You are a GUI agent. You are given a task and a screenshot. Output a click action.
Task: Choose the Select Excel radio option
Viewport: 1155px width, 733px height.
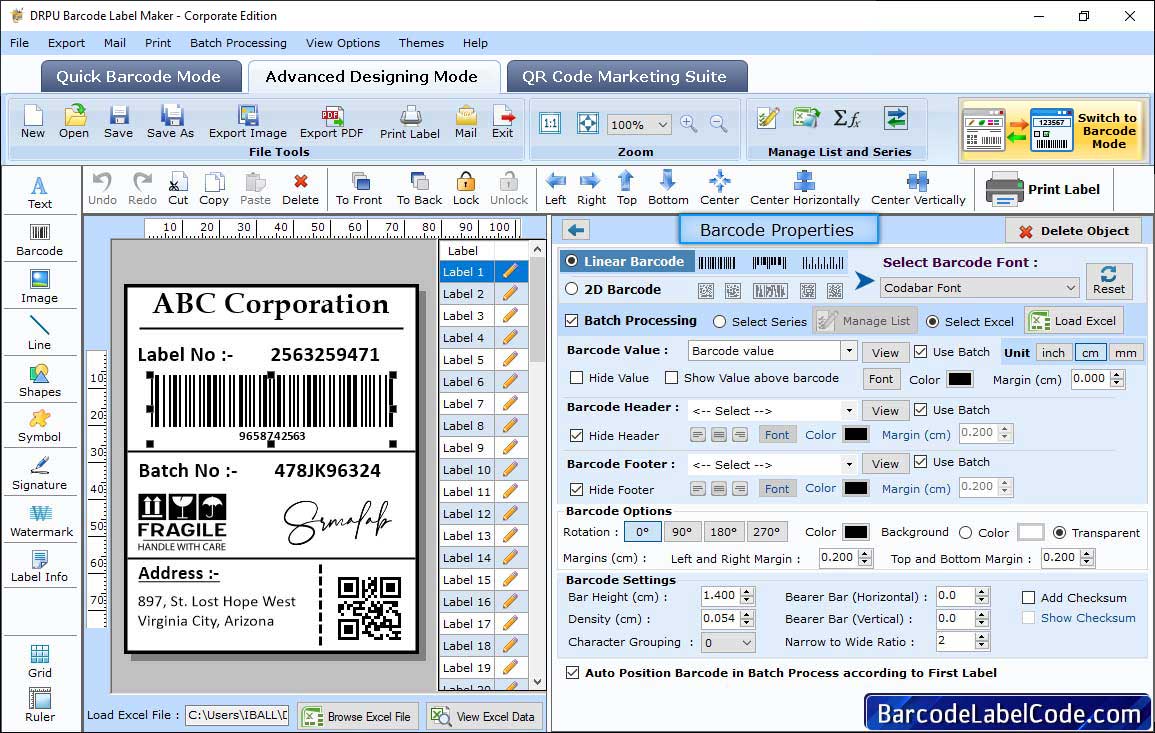coord(933,322)
